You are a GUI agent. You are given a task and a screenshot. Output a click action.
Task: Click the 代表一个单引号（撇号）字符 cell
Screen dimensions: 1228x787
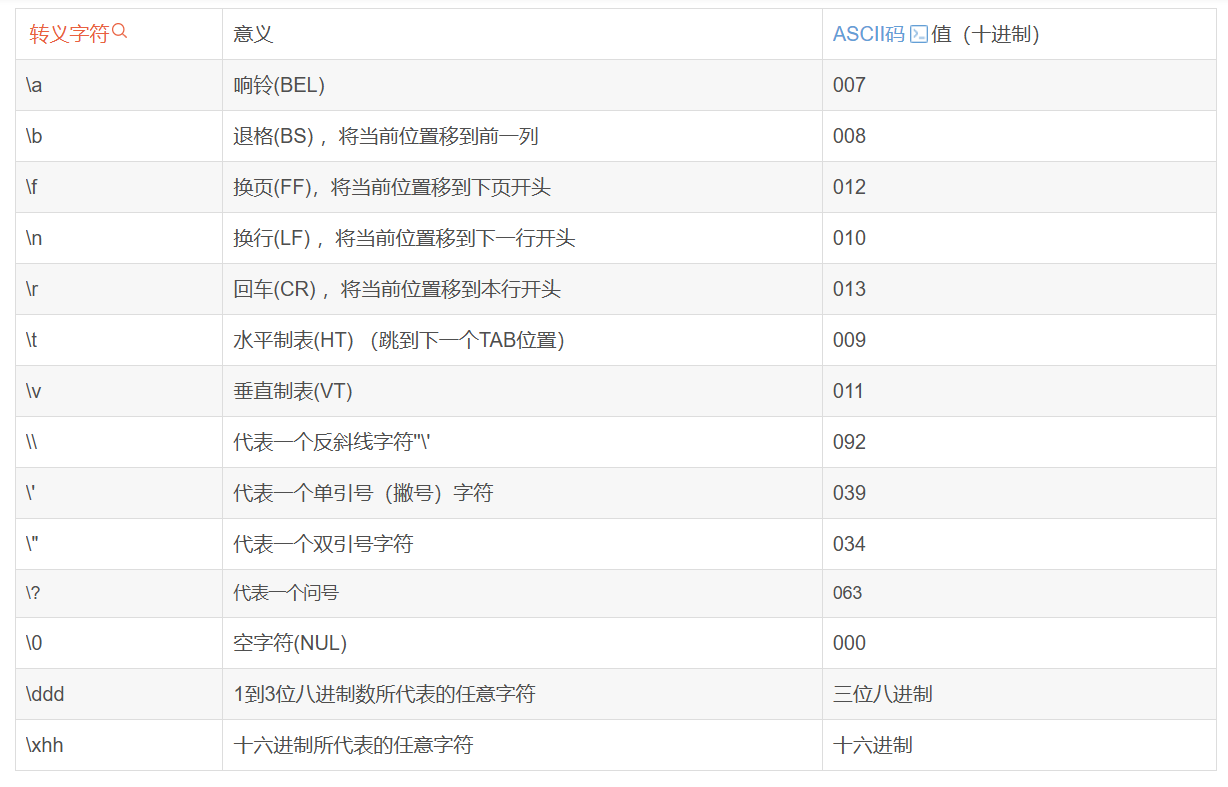pyautogui.click(x=522, y=493)
